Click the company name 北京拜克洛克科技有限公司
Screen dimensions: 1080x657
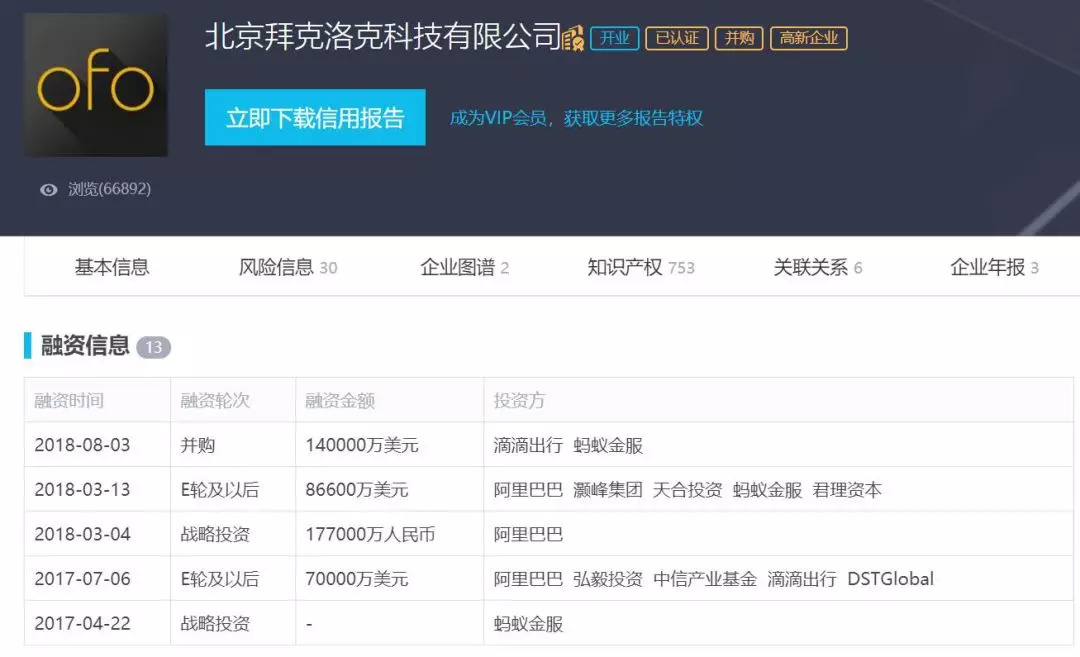tap(383, 36)
